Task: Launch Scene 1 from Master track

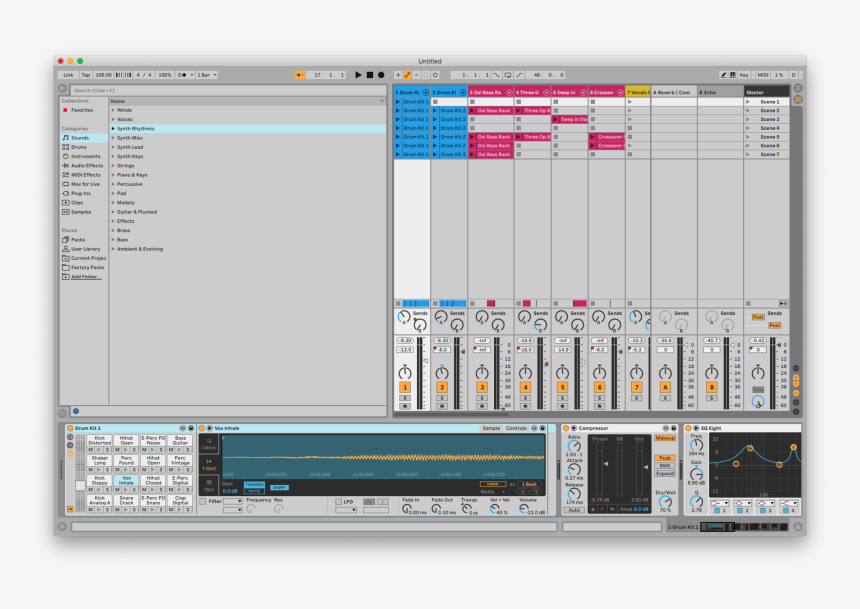Action: (x=748, y=102)
